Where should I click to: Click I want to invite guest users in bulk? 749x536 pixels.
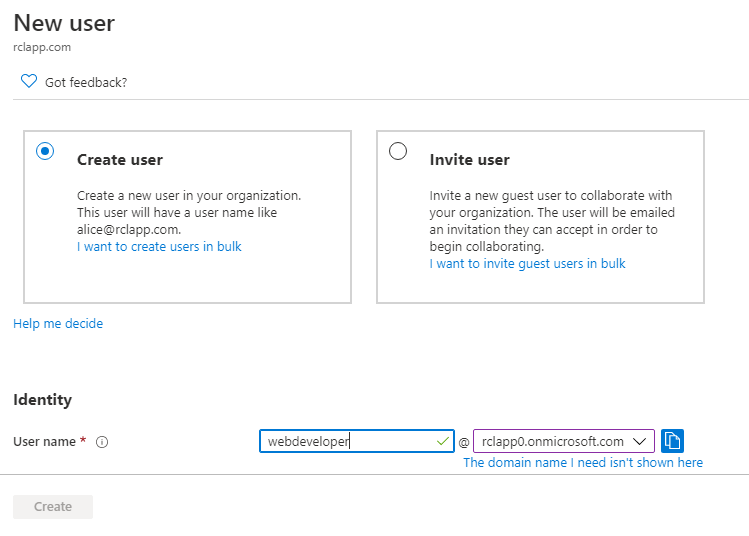pyautogui.click(x=527, y=264)
